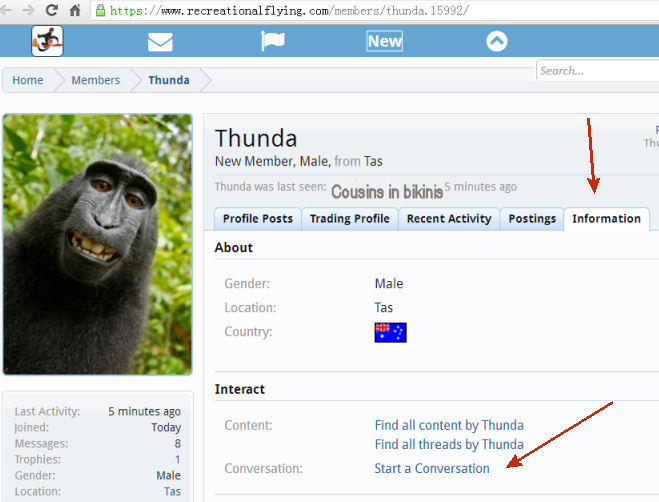Viewport: 659px width, 502px height.
Task: Click the up-chevron circle icon
Action: [x=497, y=41]
